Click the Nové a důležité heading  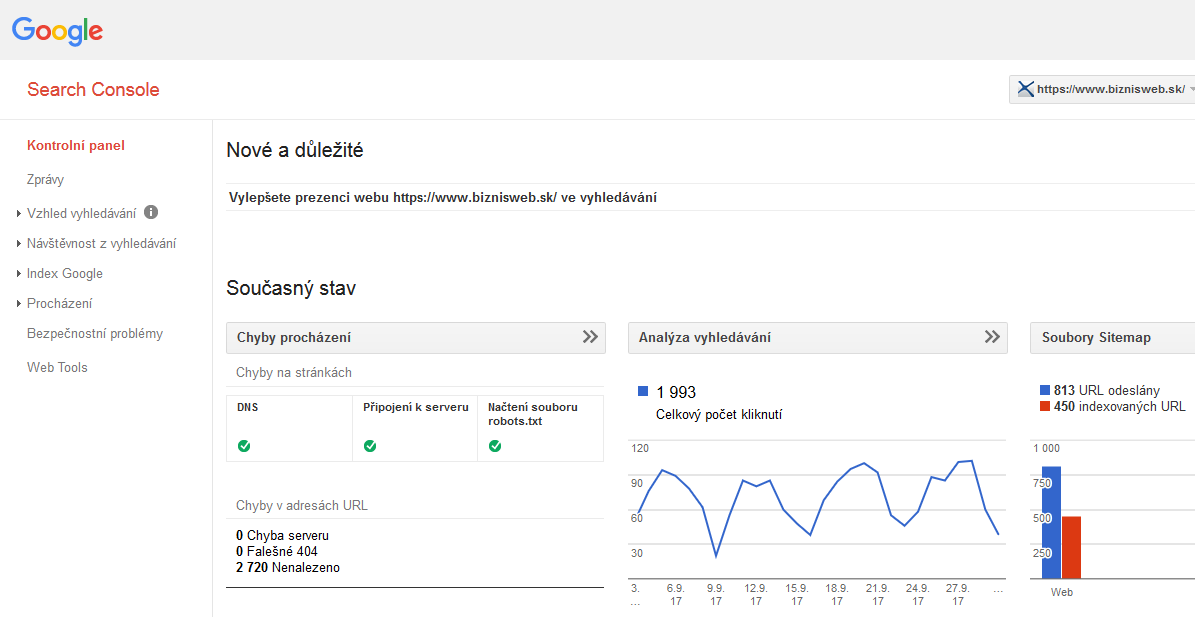pyautogui.click(x=295, y=151)
